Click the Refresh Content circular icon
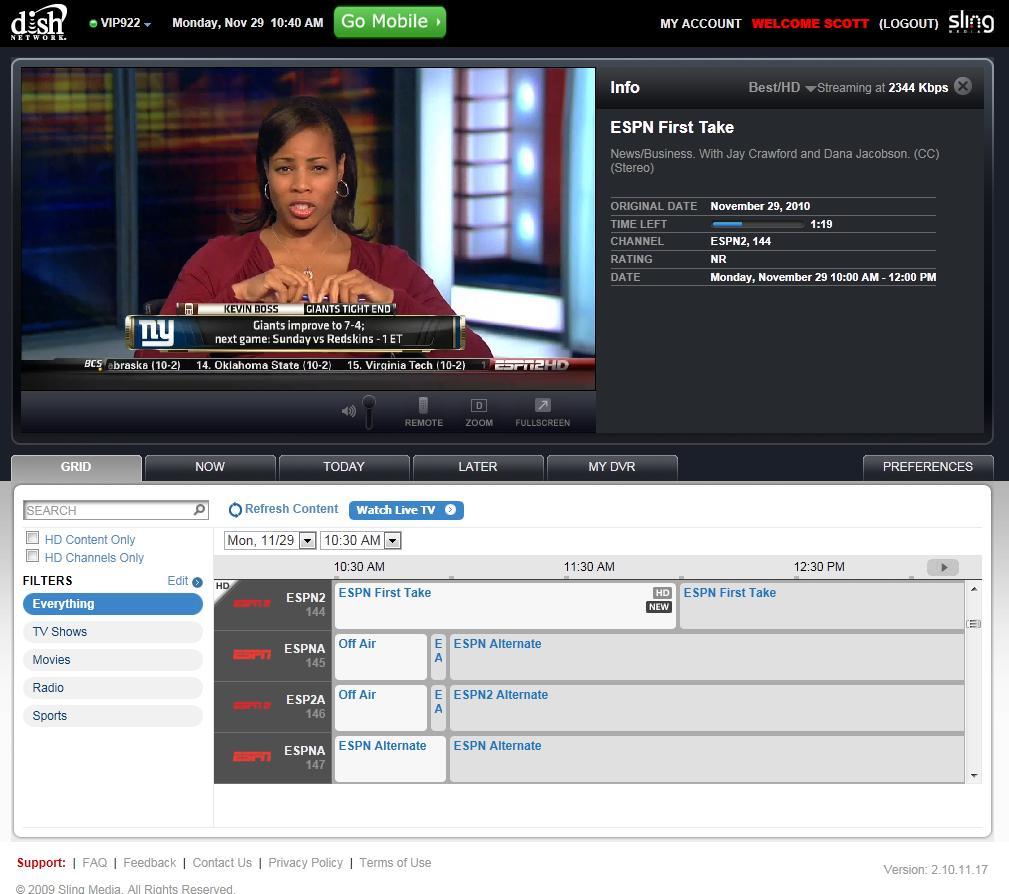 tap(235, 510)
